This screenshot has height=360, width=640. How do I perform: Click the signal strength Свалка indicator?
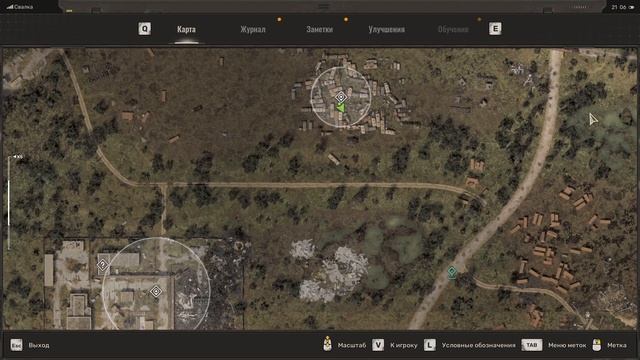pyautogui.click(x=20, y=7)
